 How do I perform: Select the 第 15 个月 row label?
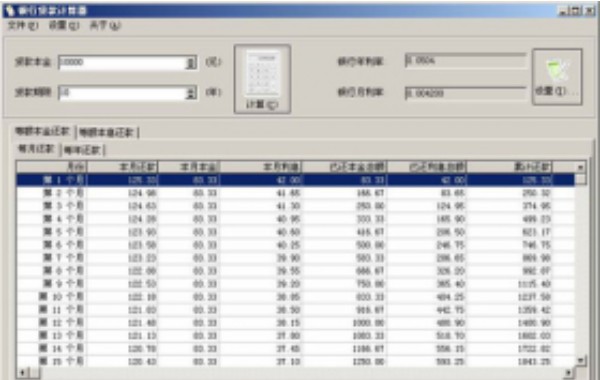point(62,361)
